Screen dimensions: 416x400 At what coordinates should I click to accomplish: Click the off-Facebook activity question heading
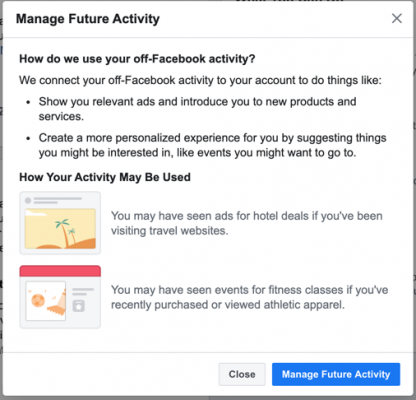point(137,59)
